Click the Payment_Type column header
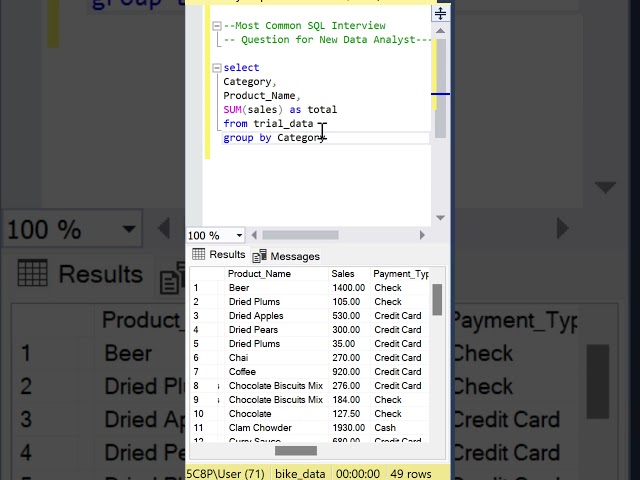 [x=401, y=274]
